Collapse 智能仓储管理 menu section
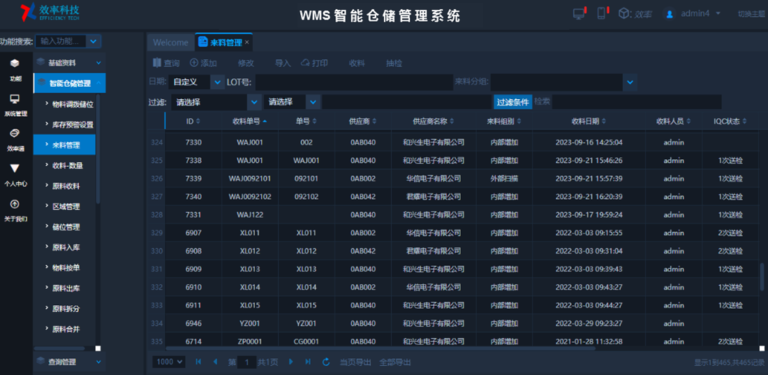 (69, 83)
